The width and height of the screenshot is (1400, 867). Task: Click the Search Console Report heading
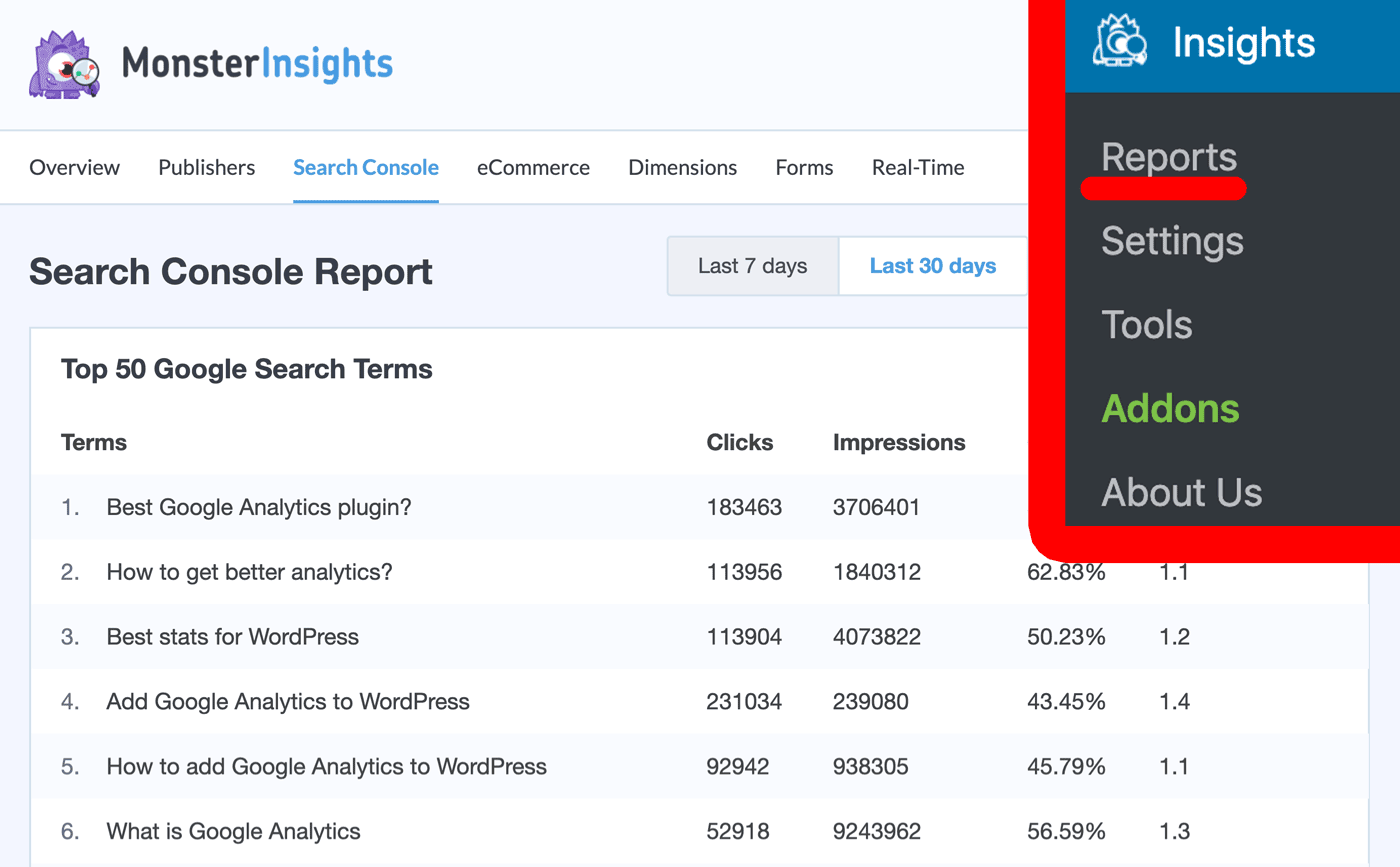[231, 271]
